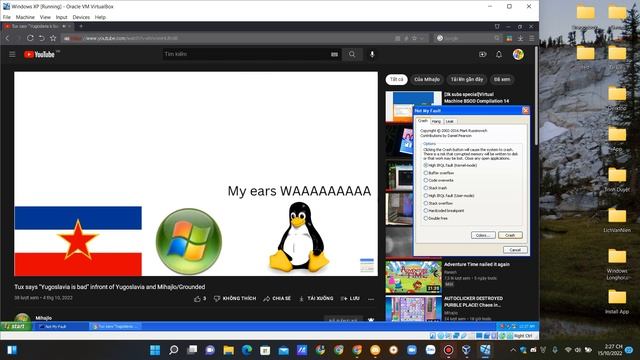
Task: Switch to the Hang tab in Not My Fault
Action: click(x=436, y=122)
